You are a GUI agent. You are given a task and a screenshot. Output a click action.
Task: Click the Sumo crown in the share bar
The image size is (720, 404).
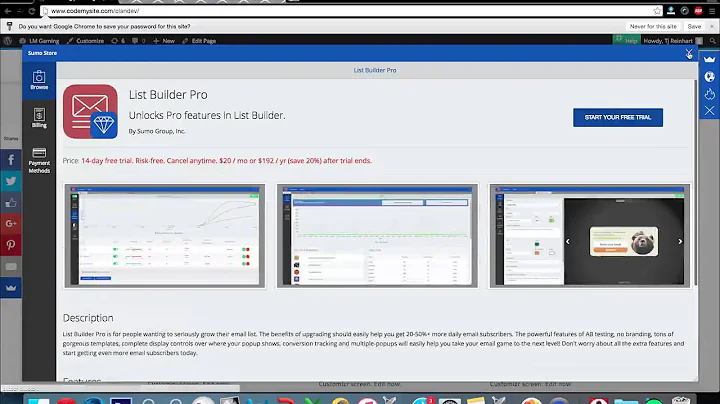click(x=11, y=287)
